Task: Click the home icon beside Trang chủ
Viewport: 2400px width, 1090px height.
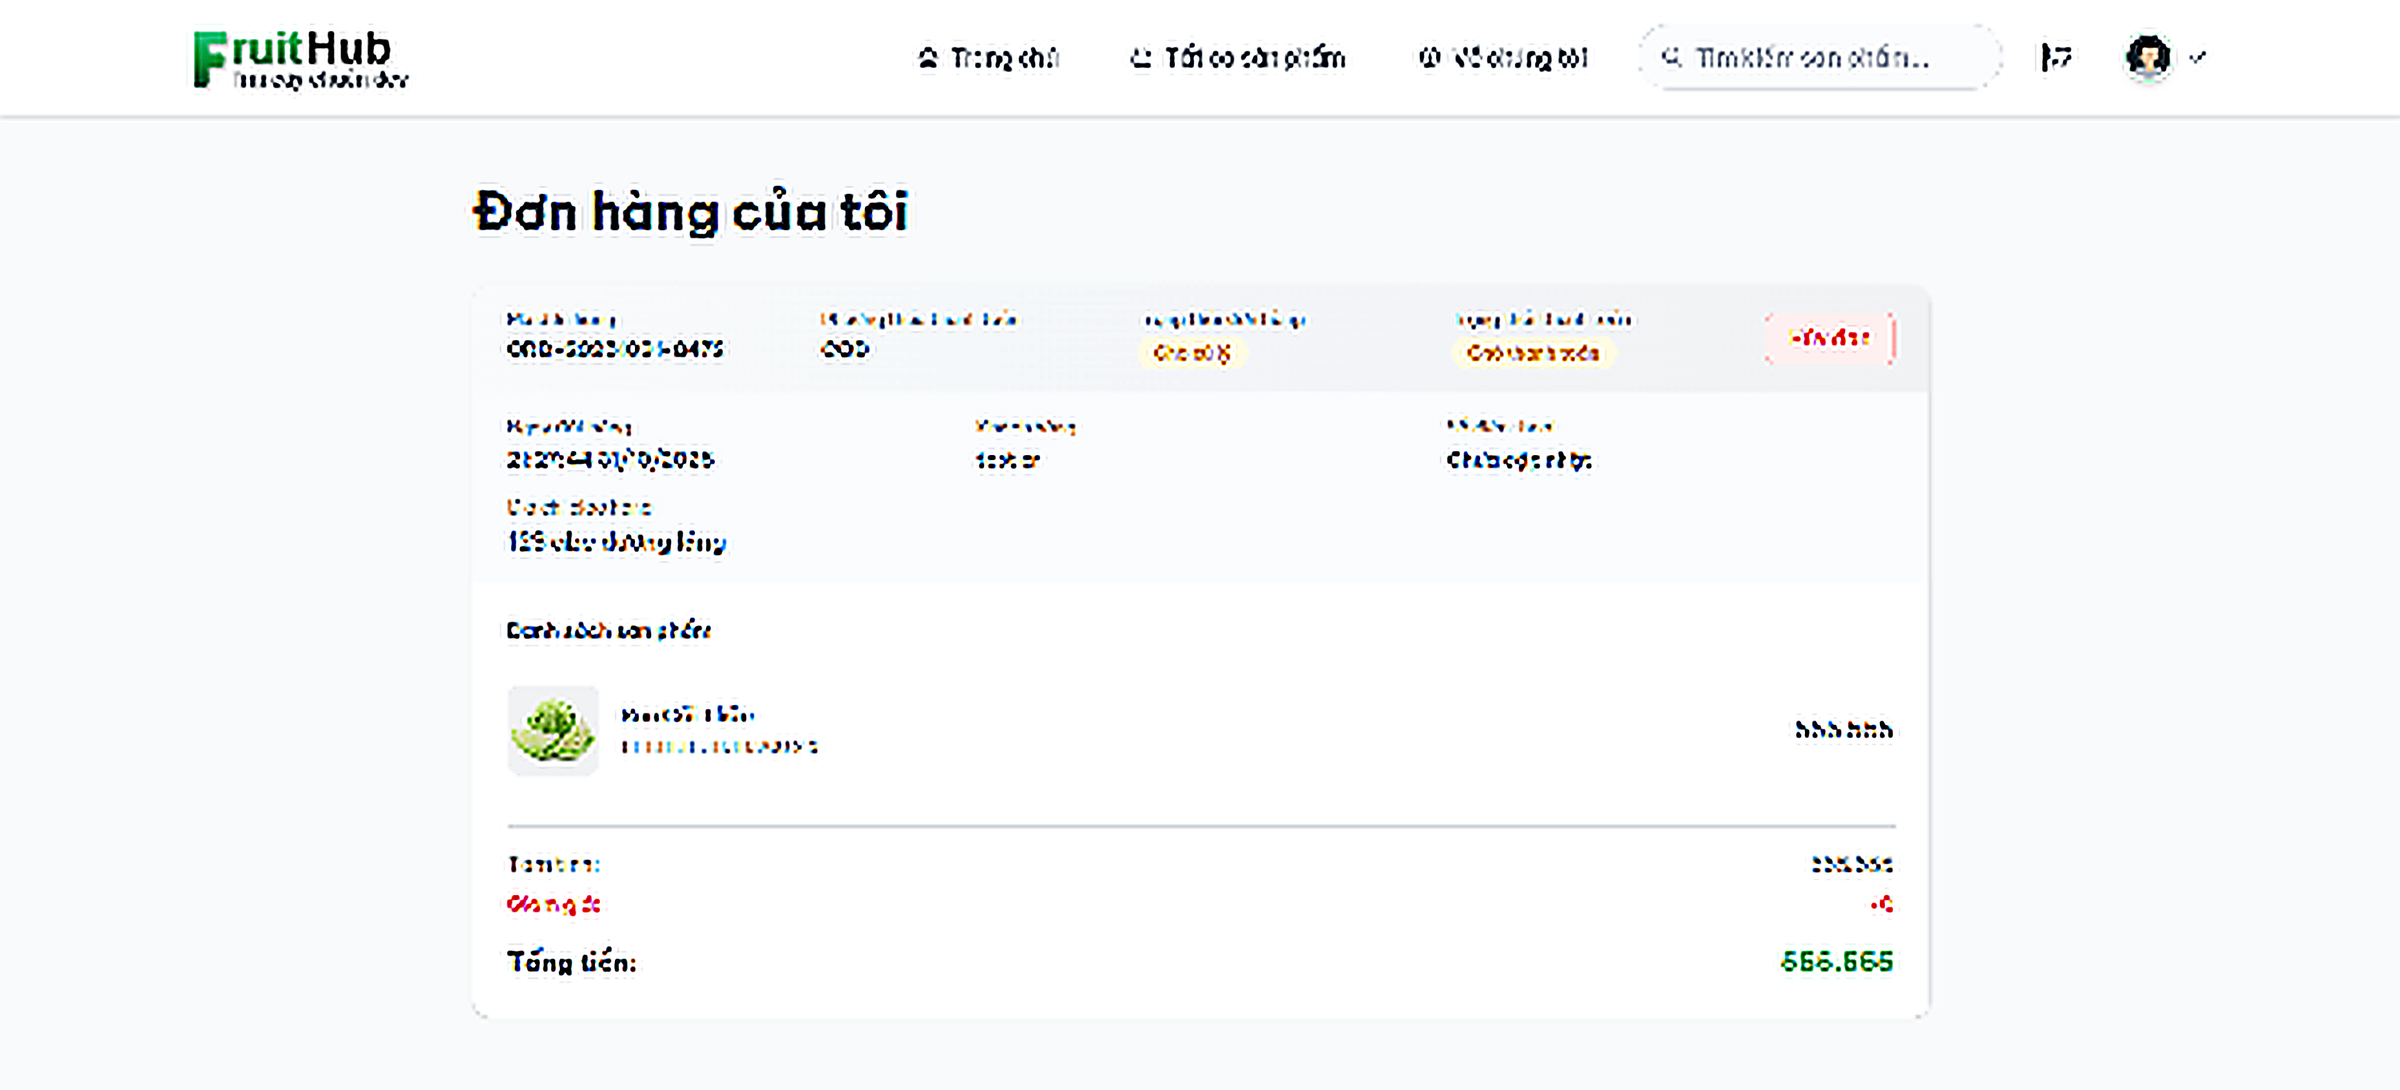Action: click(928, 58)
